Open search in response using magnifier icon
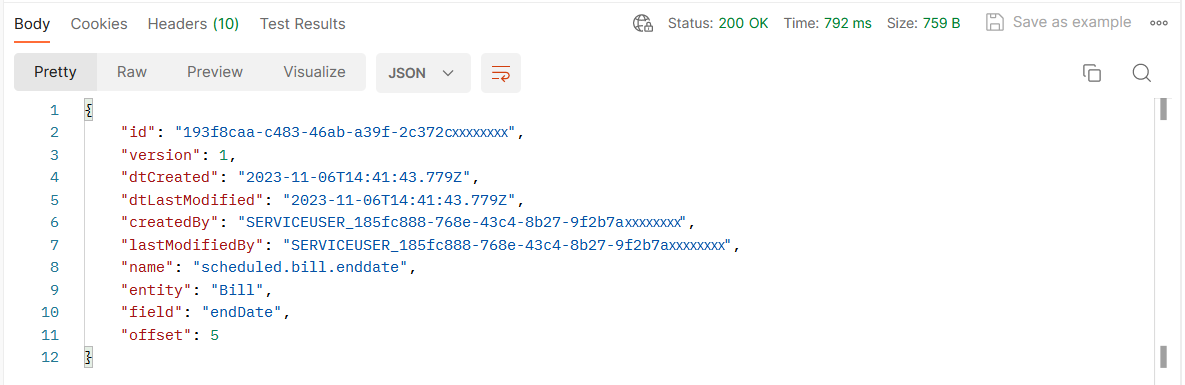 1141,73
